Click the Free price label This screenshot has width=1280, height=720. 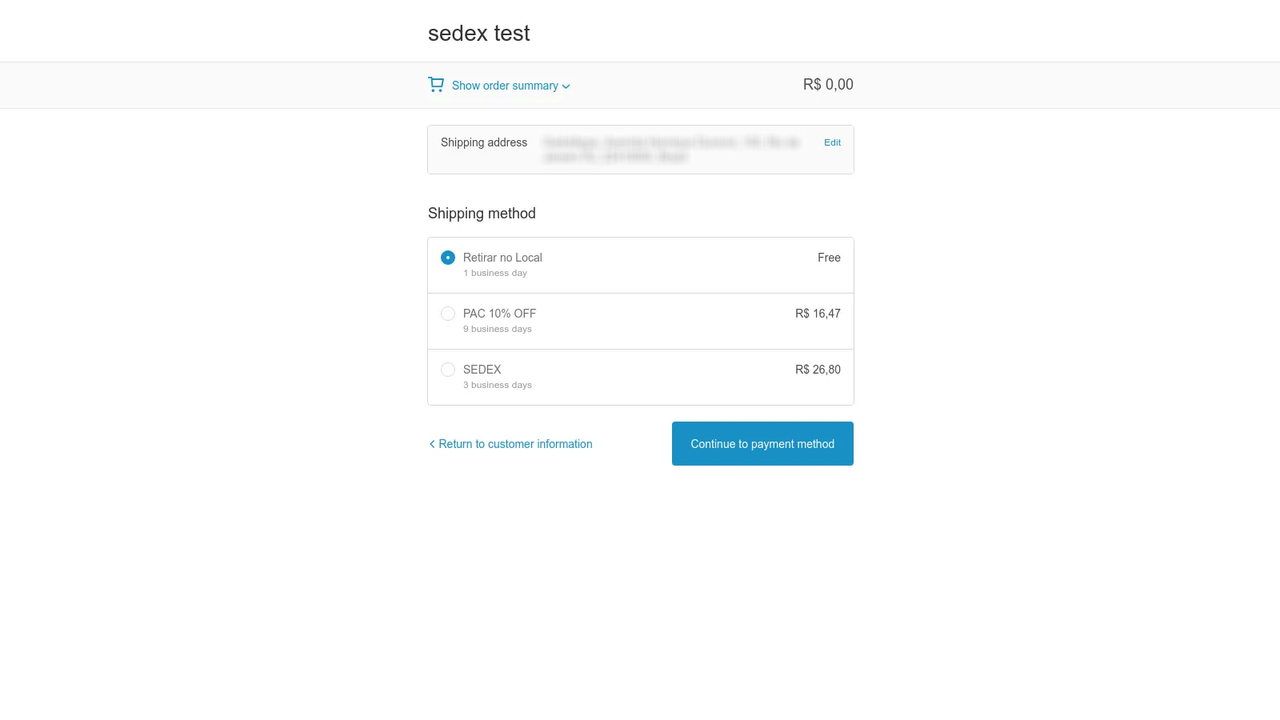coord(829,258)
